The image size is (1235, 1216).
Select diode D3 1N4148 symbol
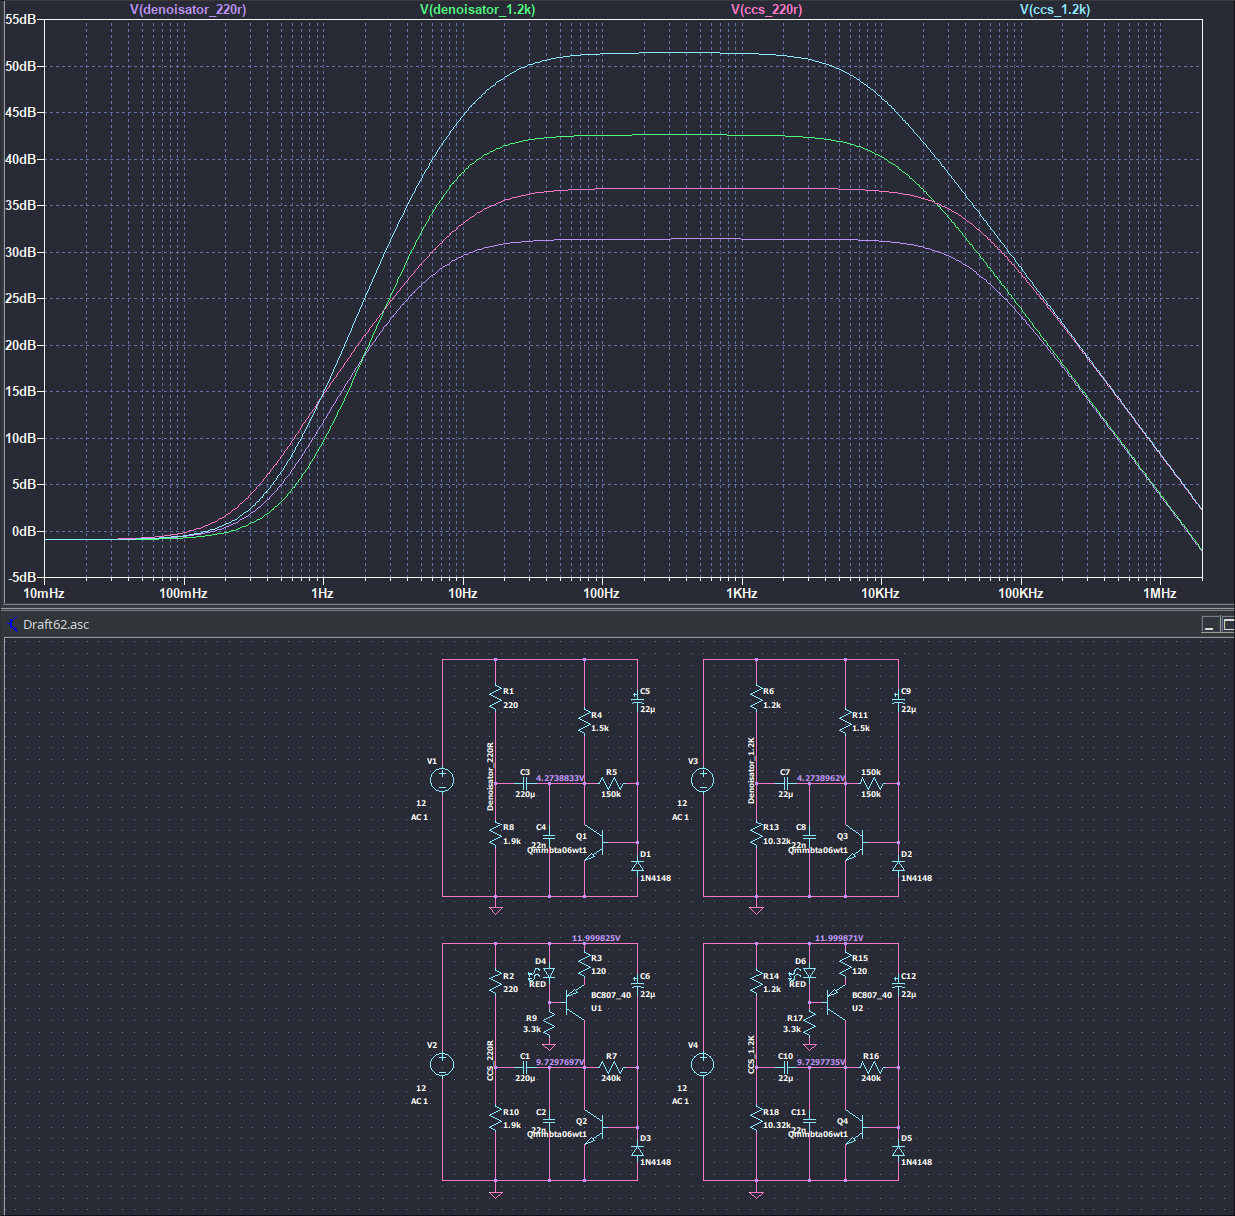(x=637, y=1150)
